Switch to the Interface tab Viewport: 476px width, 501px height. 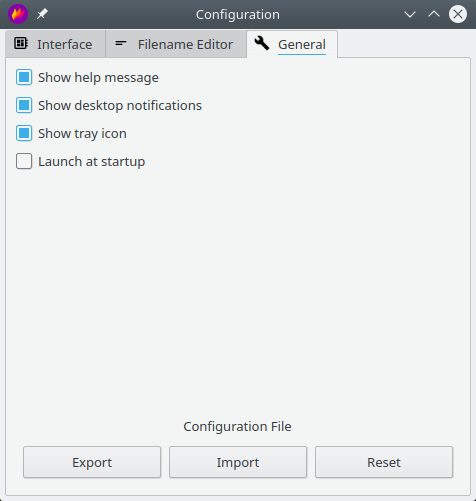tap(56, 44)
